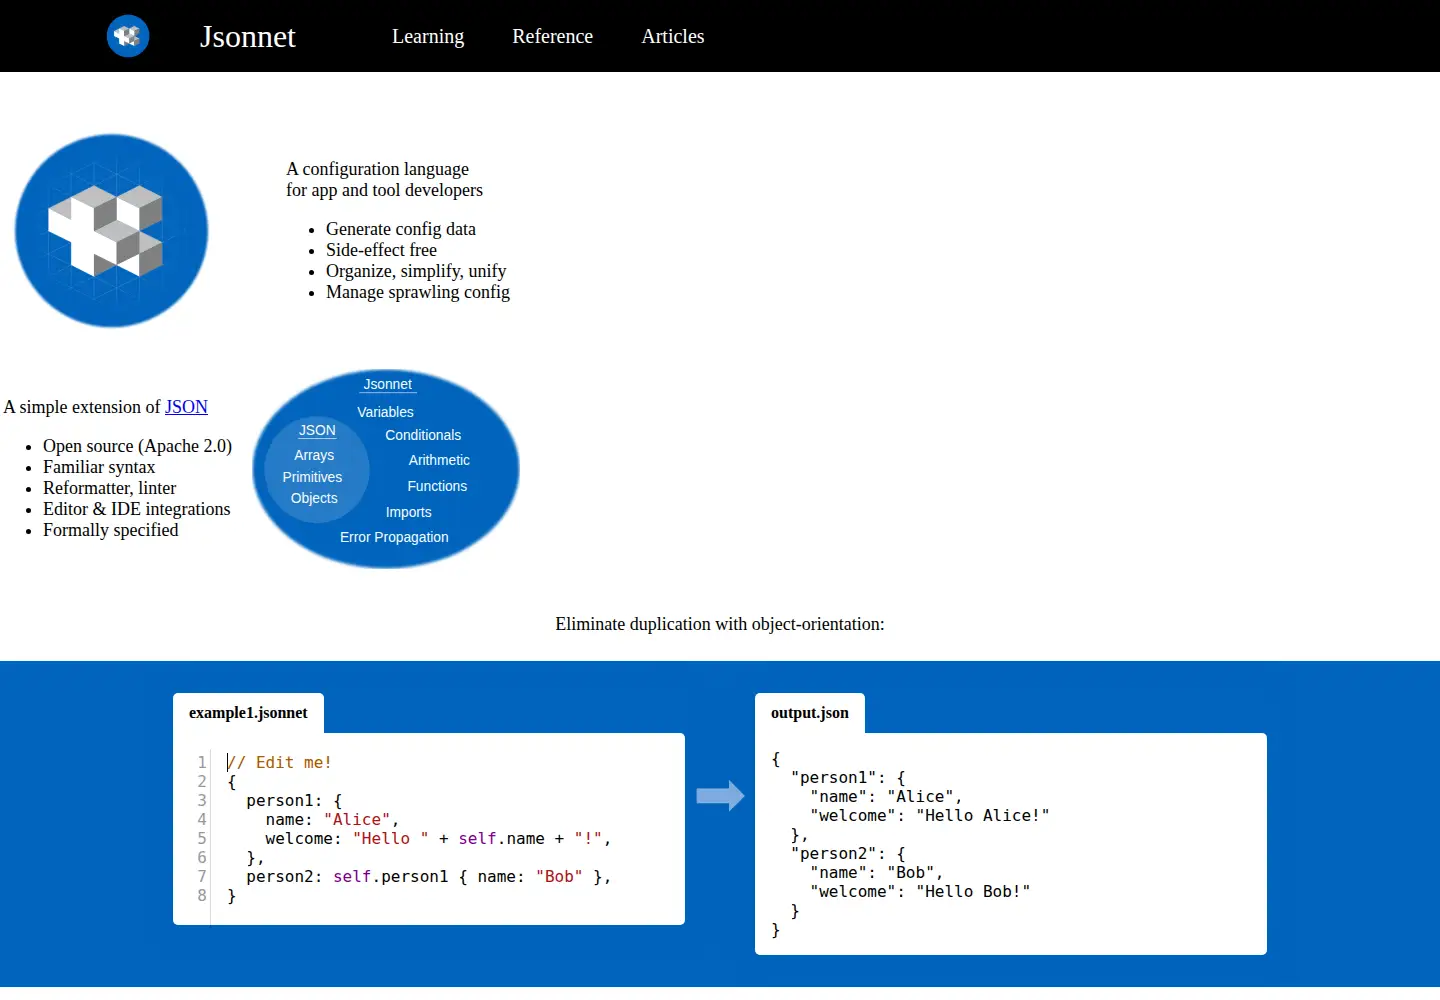Click the "Hello Bob!" output value
Image resolution: width=1440 pixels, height=1000 pixels.
coord(972,892)
